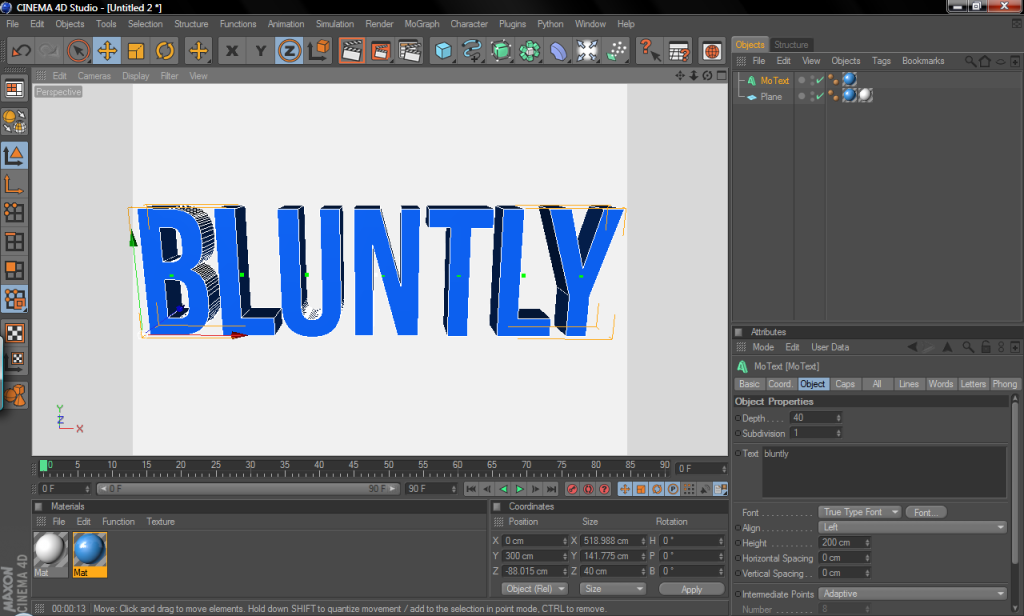Switch to the Caps attributes tab
This screenshot has height=616, width=1024.
coord(845,384)
